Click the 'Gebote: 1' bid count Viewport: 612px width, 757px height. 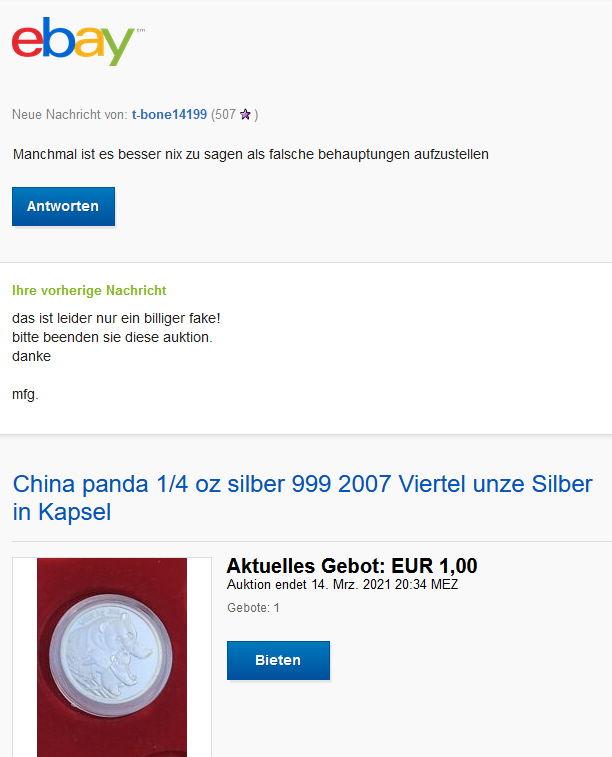pos(253,608)
